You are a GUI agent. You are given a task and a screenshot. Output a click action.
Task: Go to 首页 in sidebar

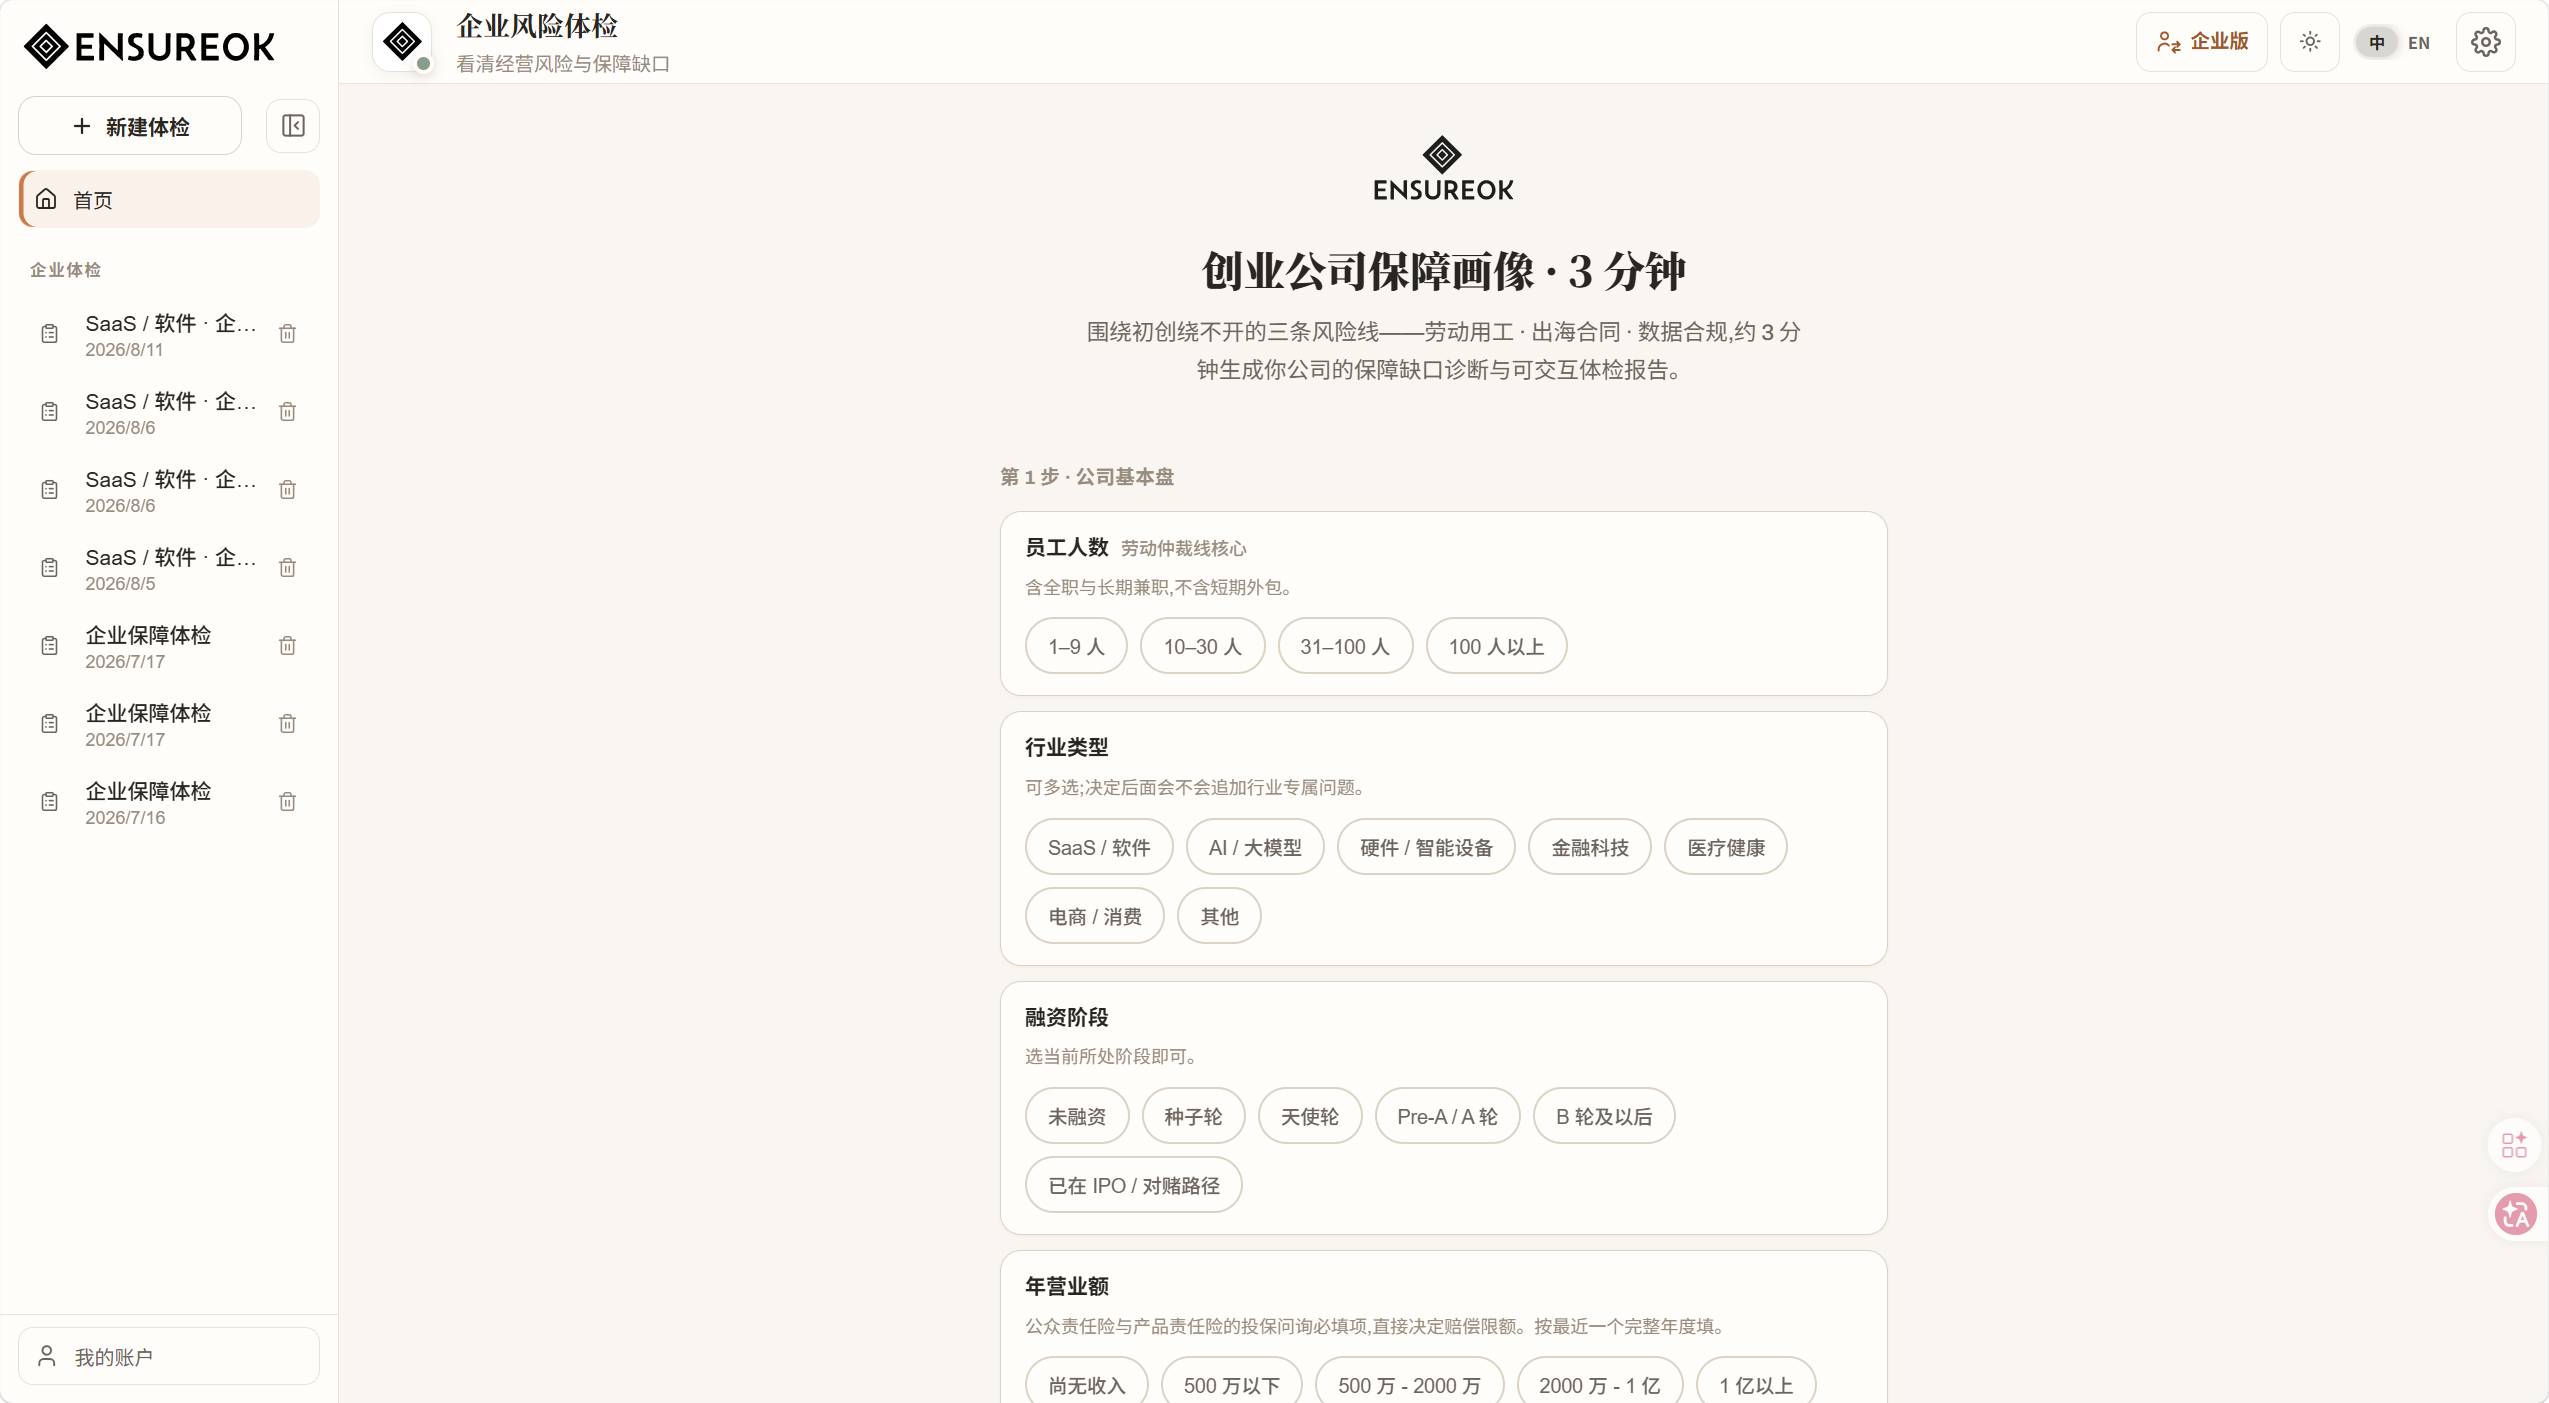click(169, 199)
